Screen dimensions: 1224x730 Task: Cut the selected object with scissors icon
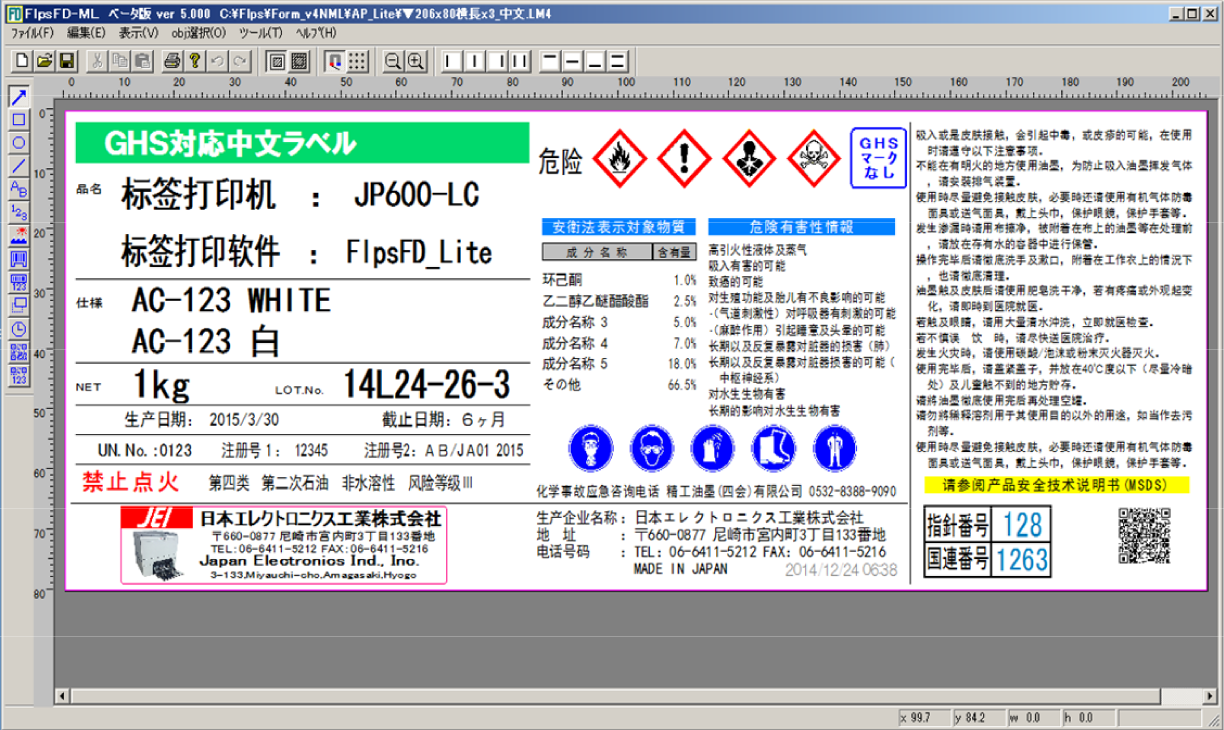coord(98,60)
